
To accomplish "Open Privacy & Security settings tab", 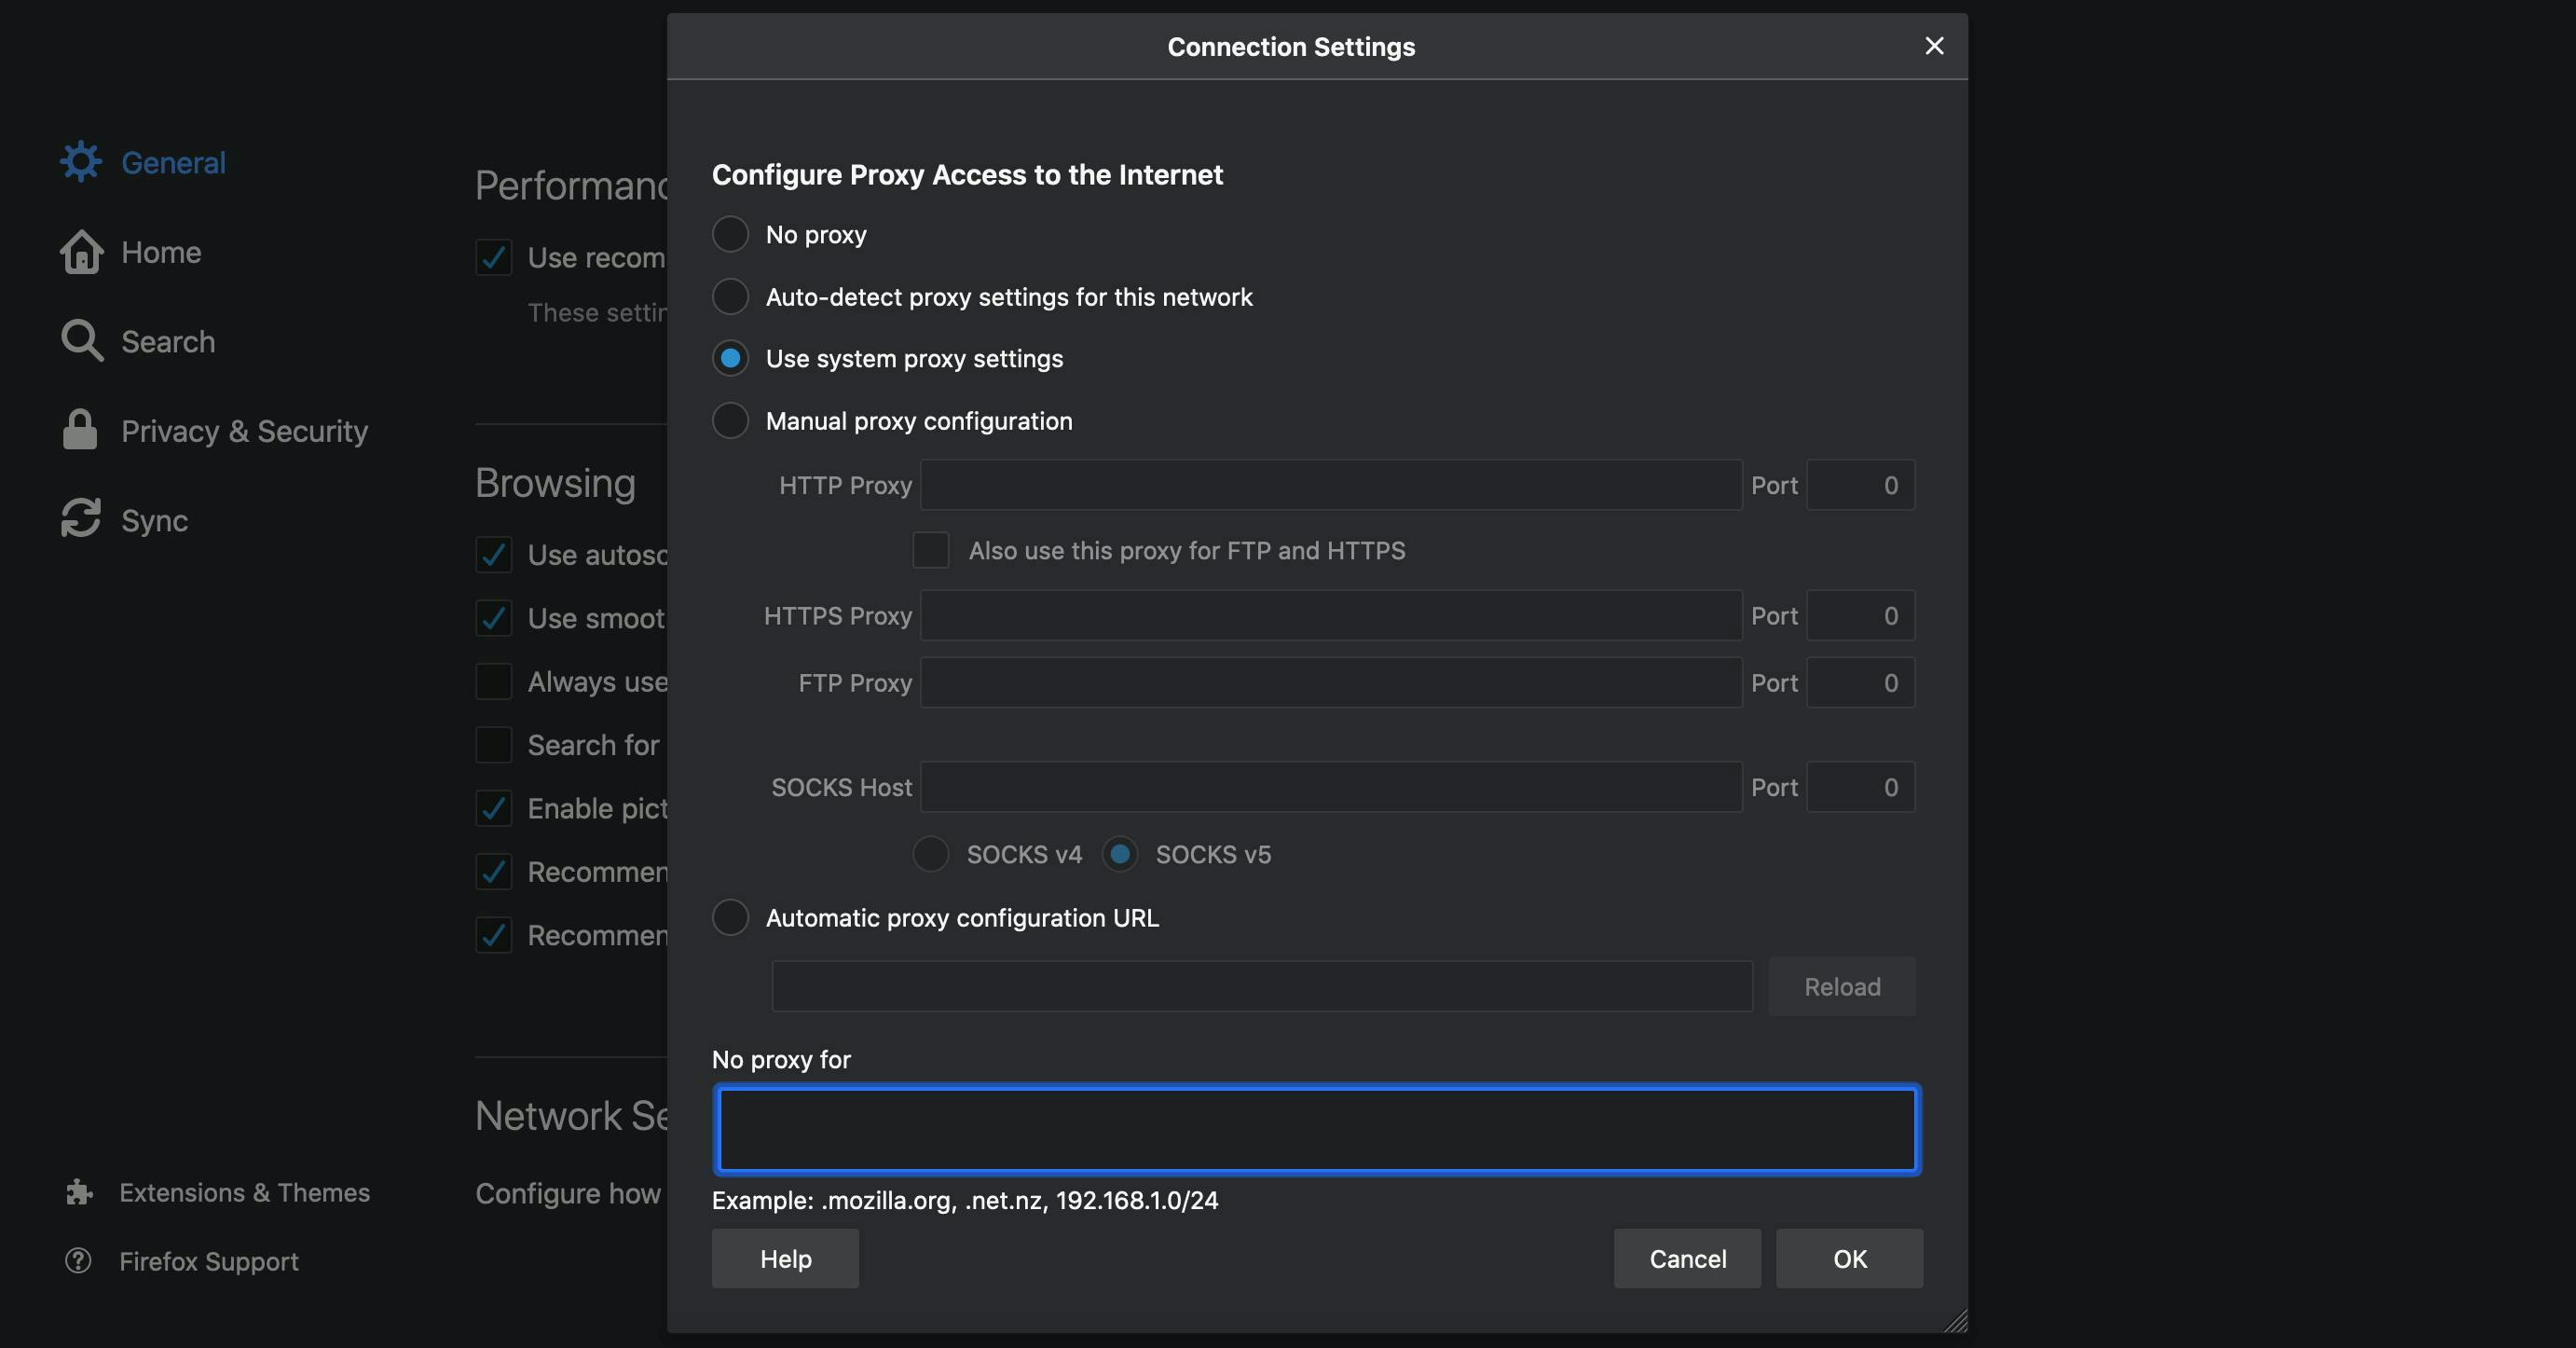I will (x=244, y=431).
